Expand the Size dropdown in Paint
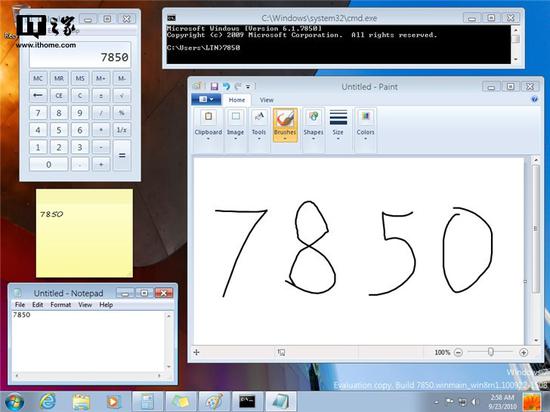This screenshot has height=412, width=550. tap(338, 125)
